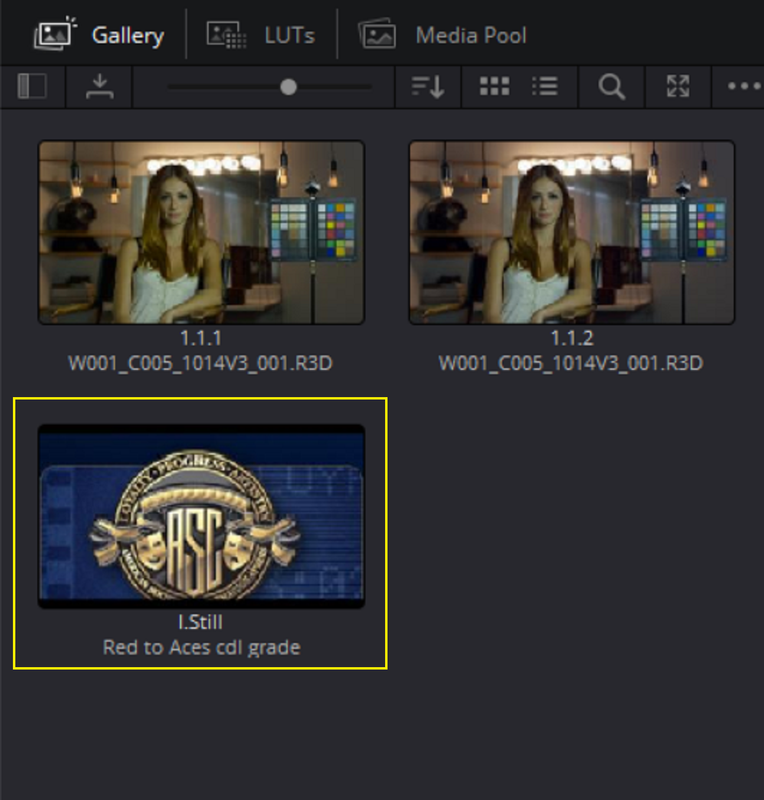Open the Gallery panel tab
This screenshot has width=764, height=800.
[99, 35]
